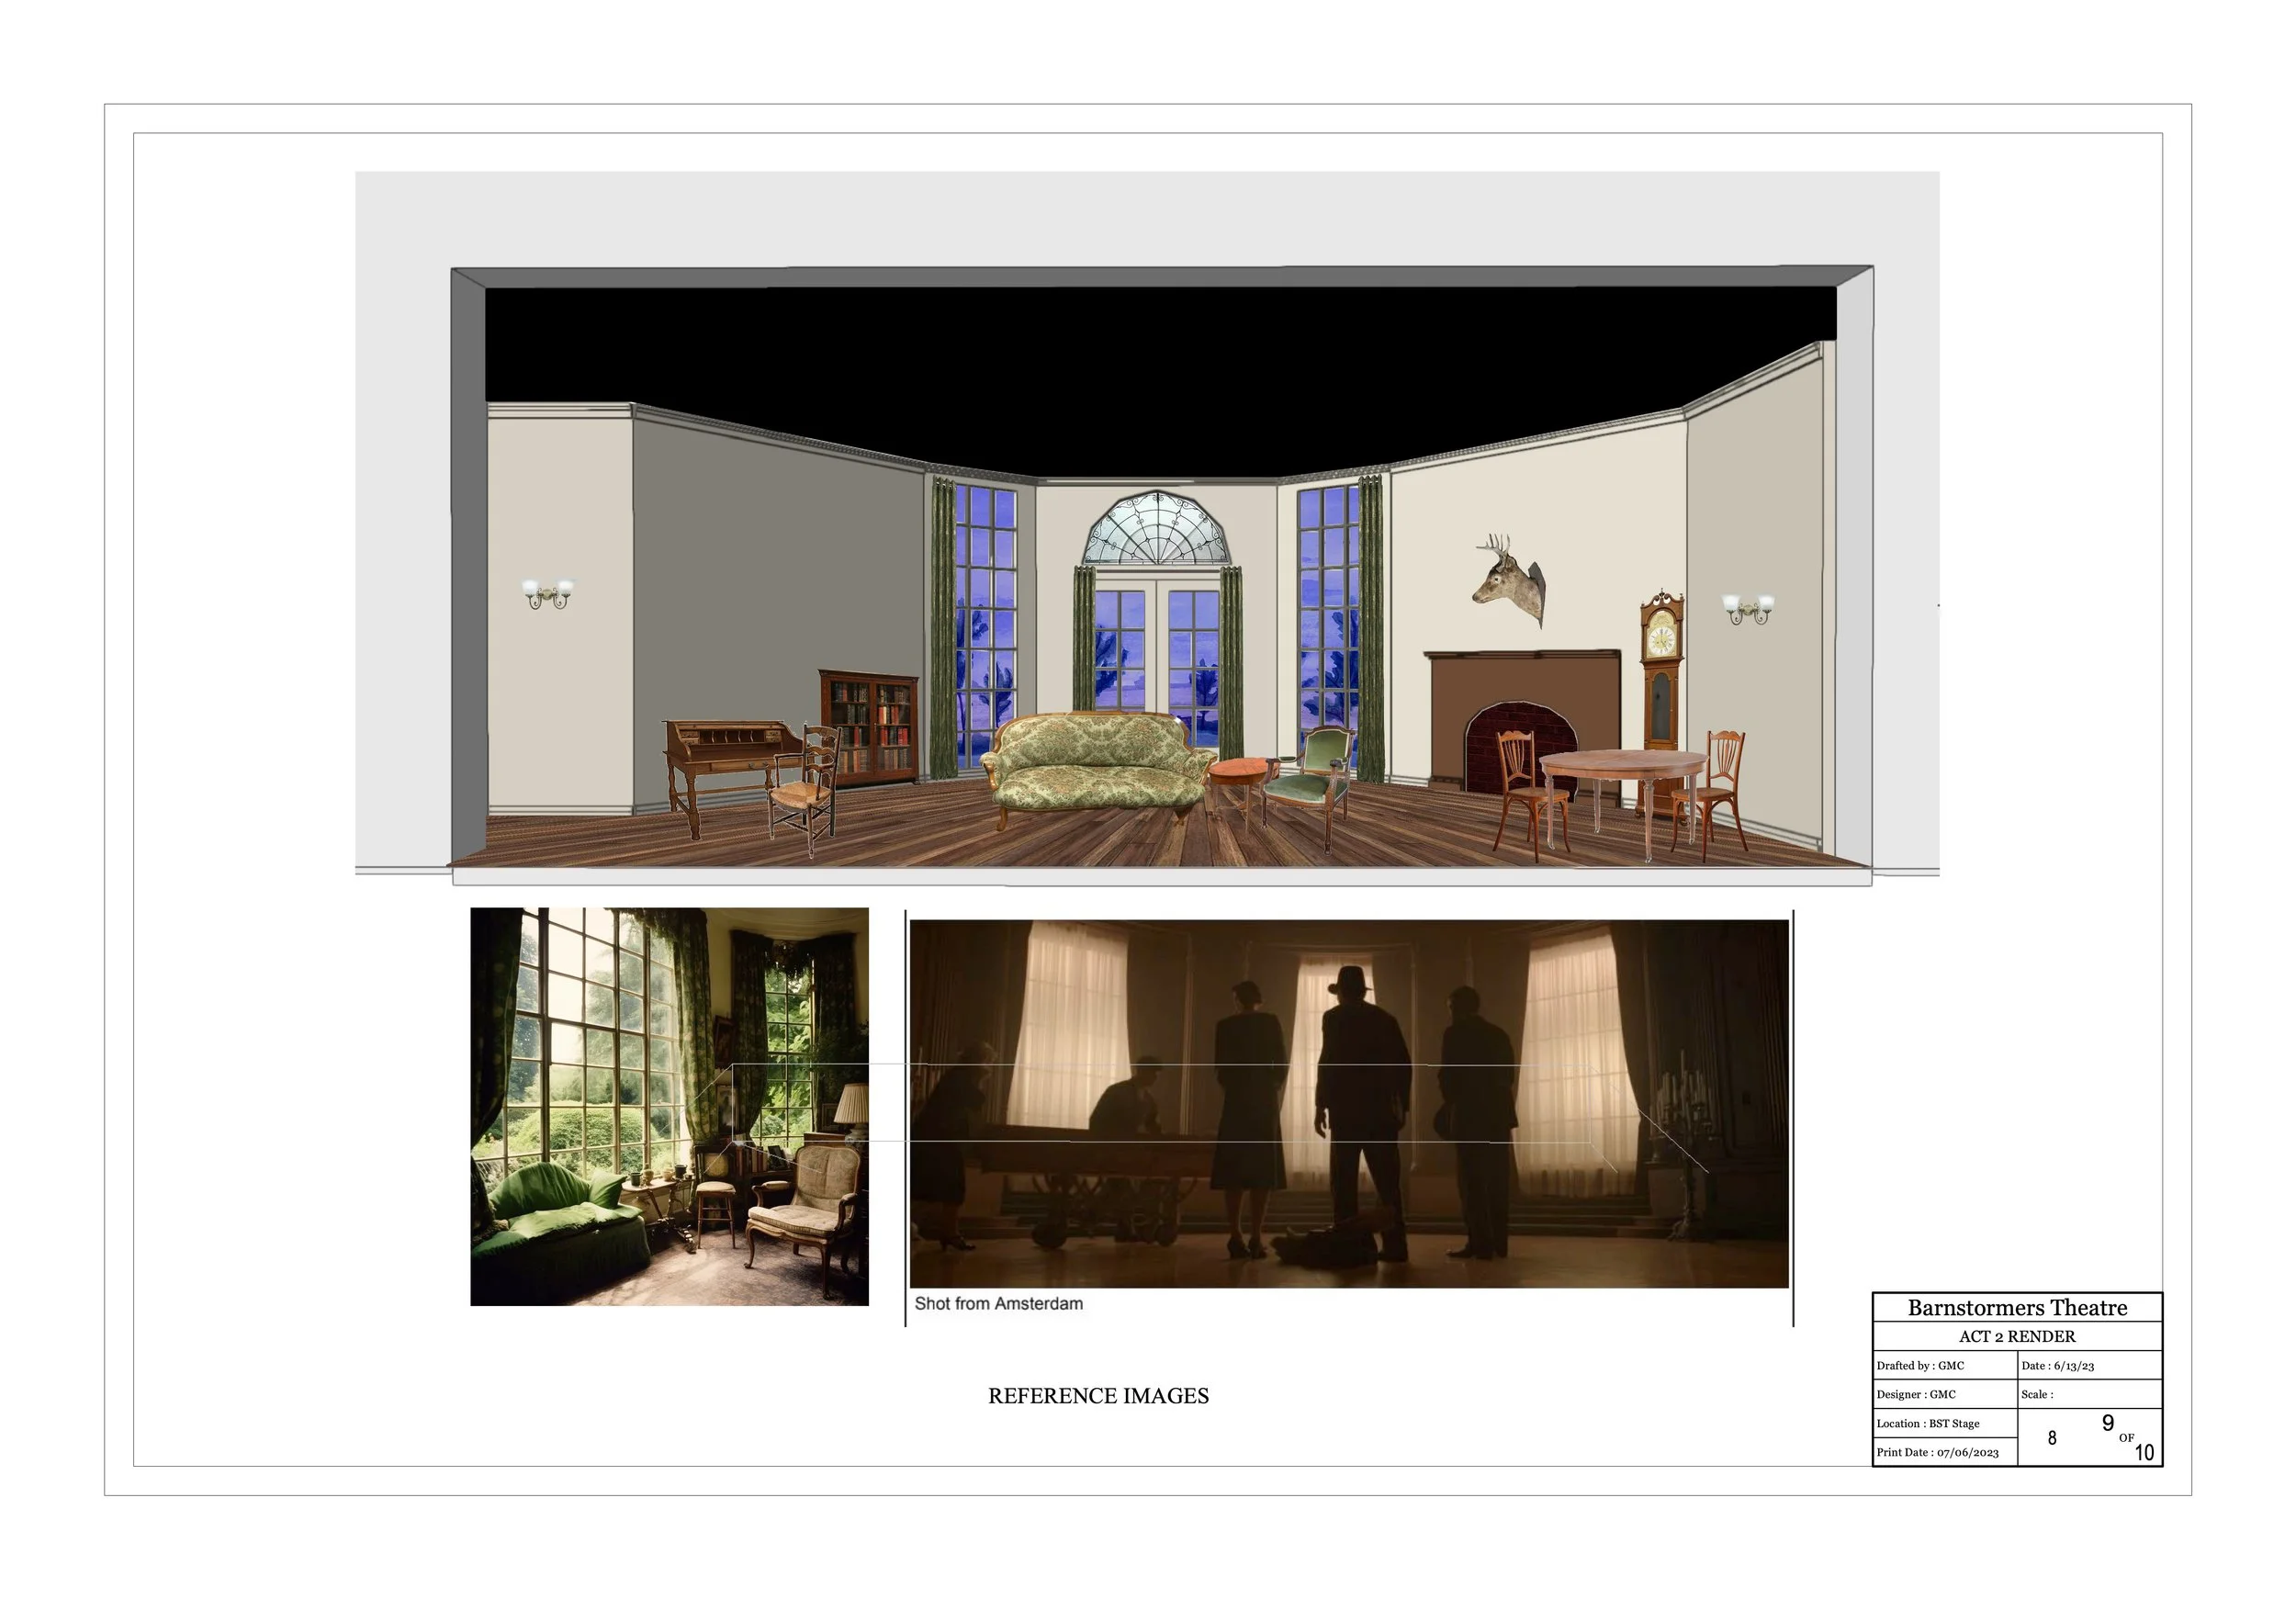The height and width of the screenshot is (1599, 2296).
Task: Click the "REFERENCE IMAGES" heading text
Action: coord(1098,1395)
